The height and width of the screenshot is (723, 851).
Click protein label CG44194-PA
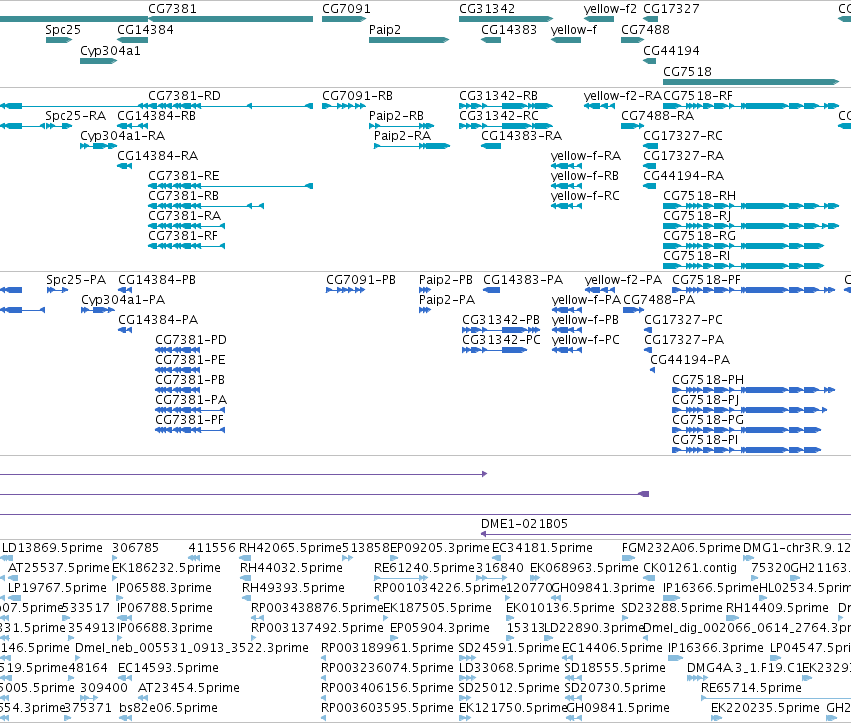[690, 360]
